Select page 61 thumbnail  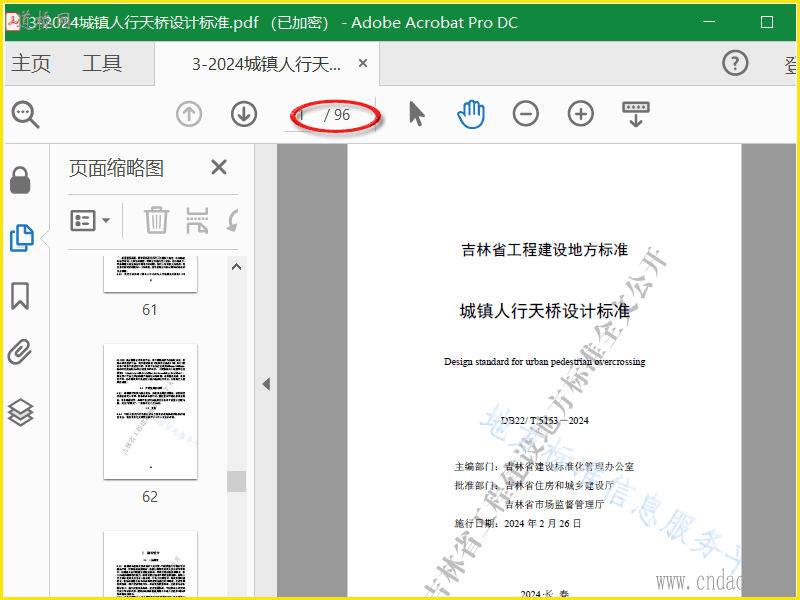click(x=150, y=274)
